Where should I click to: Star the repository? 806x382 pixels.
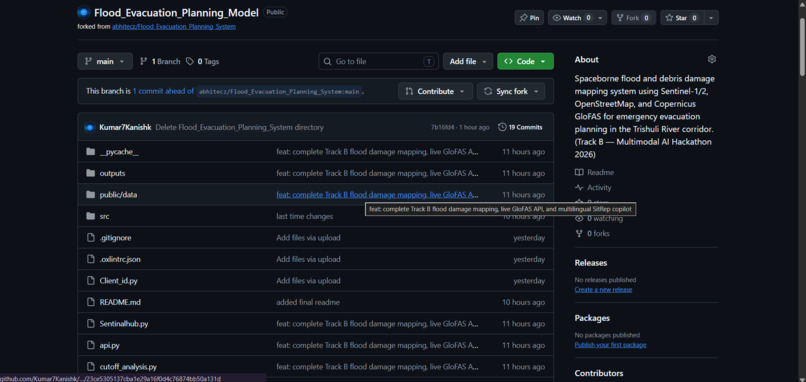681,18
